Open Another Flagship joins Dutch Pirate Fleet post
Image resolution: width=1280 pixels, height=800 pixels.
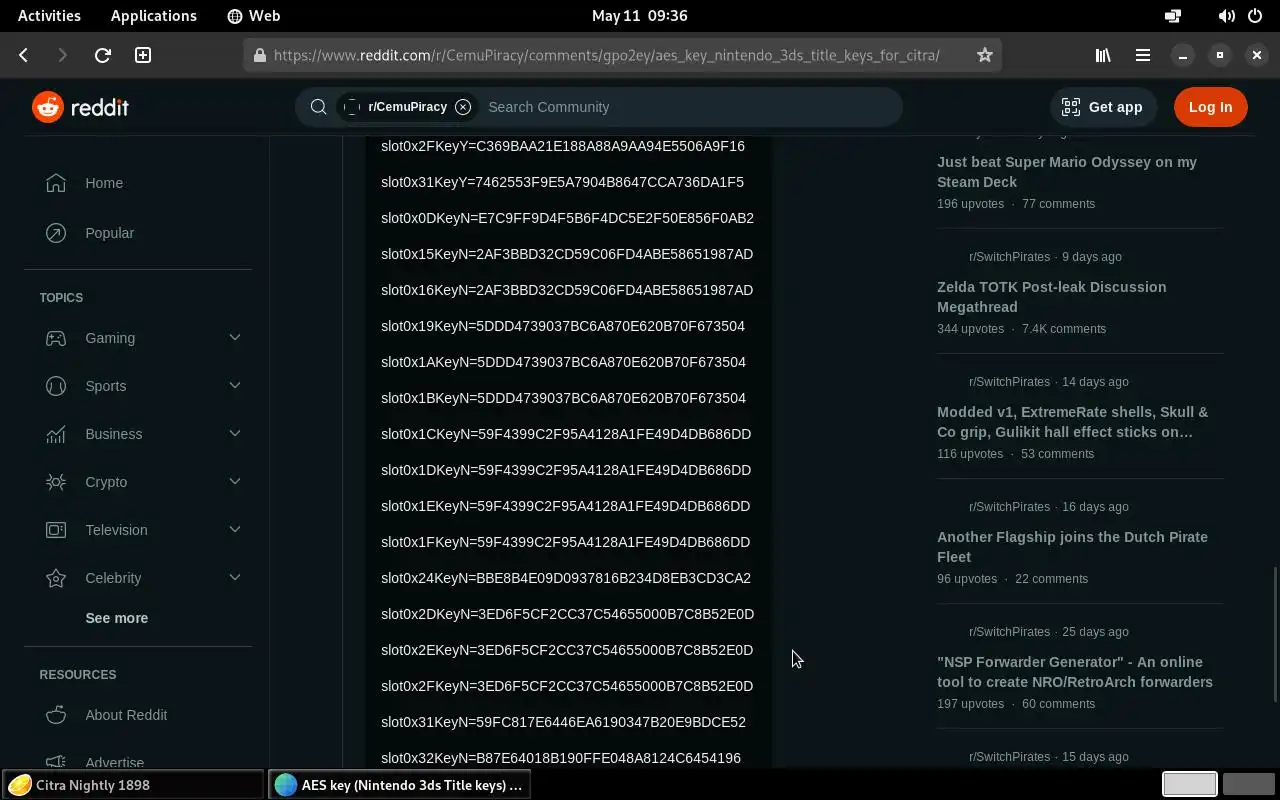coord(1072,547)
